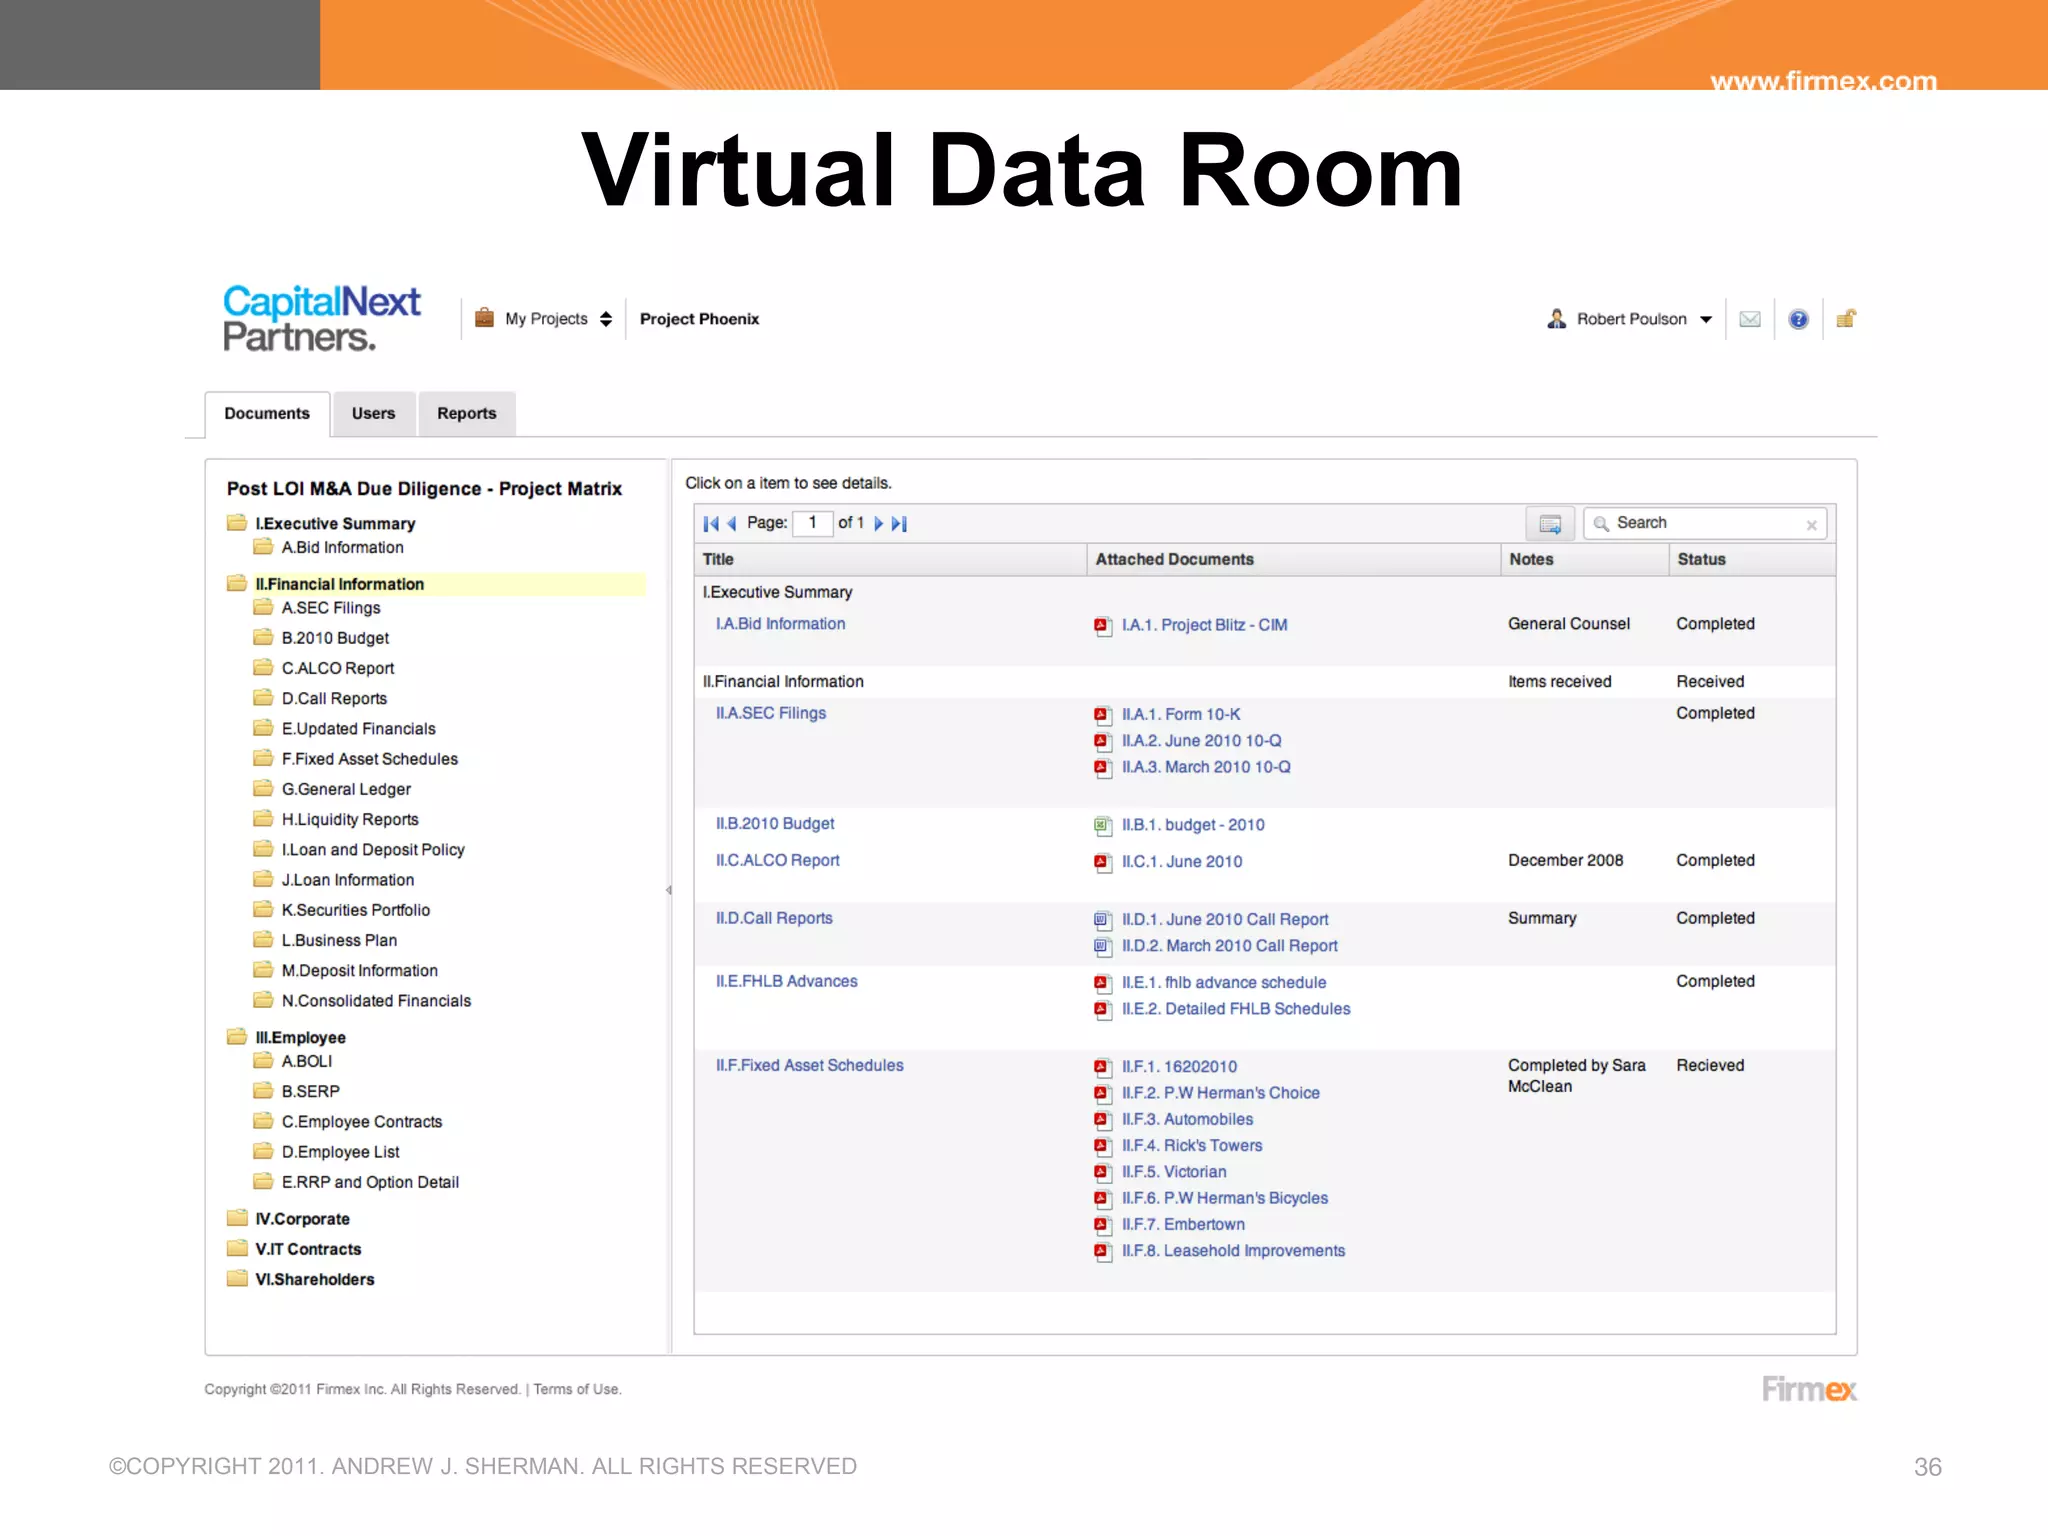Switch to the Users tab

coord(373,414)
